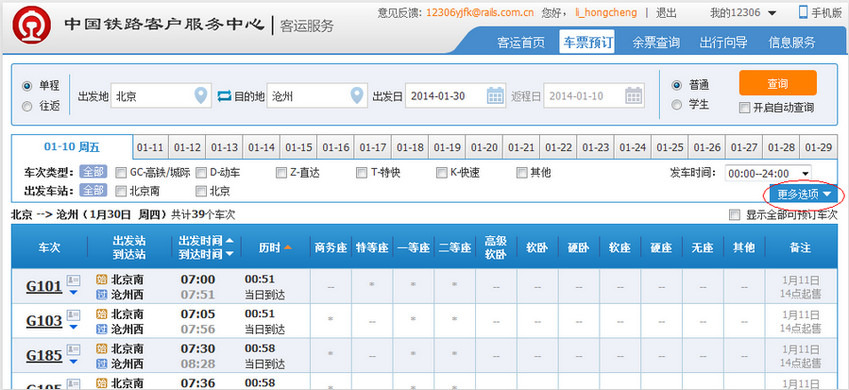849x390 pixels.
Task: Select the 01-20 date tab
Action: (484, 147)
